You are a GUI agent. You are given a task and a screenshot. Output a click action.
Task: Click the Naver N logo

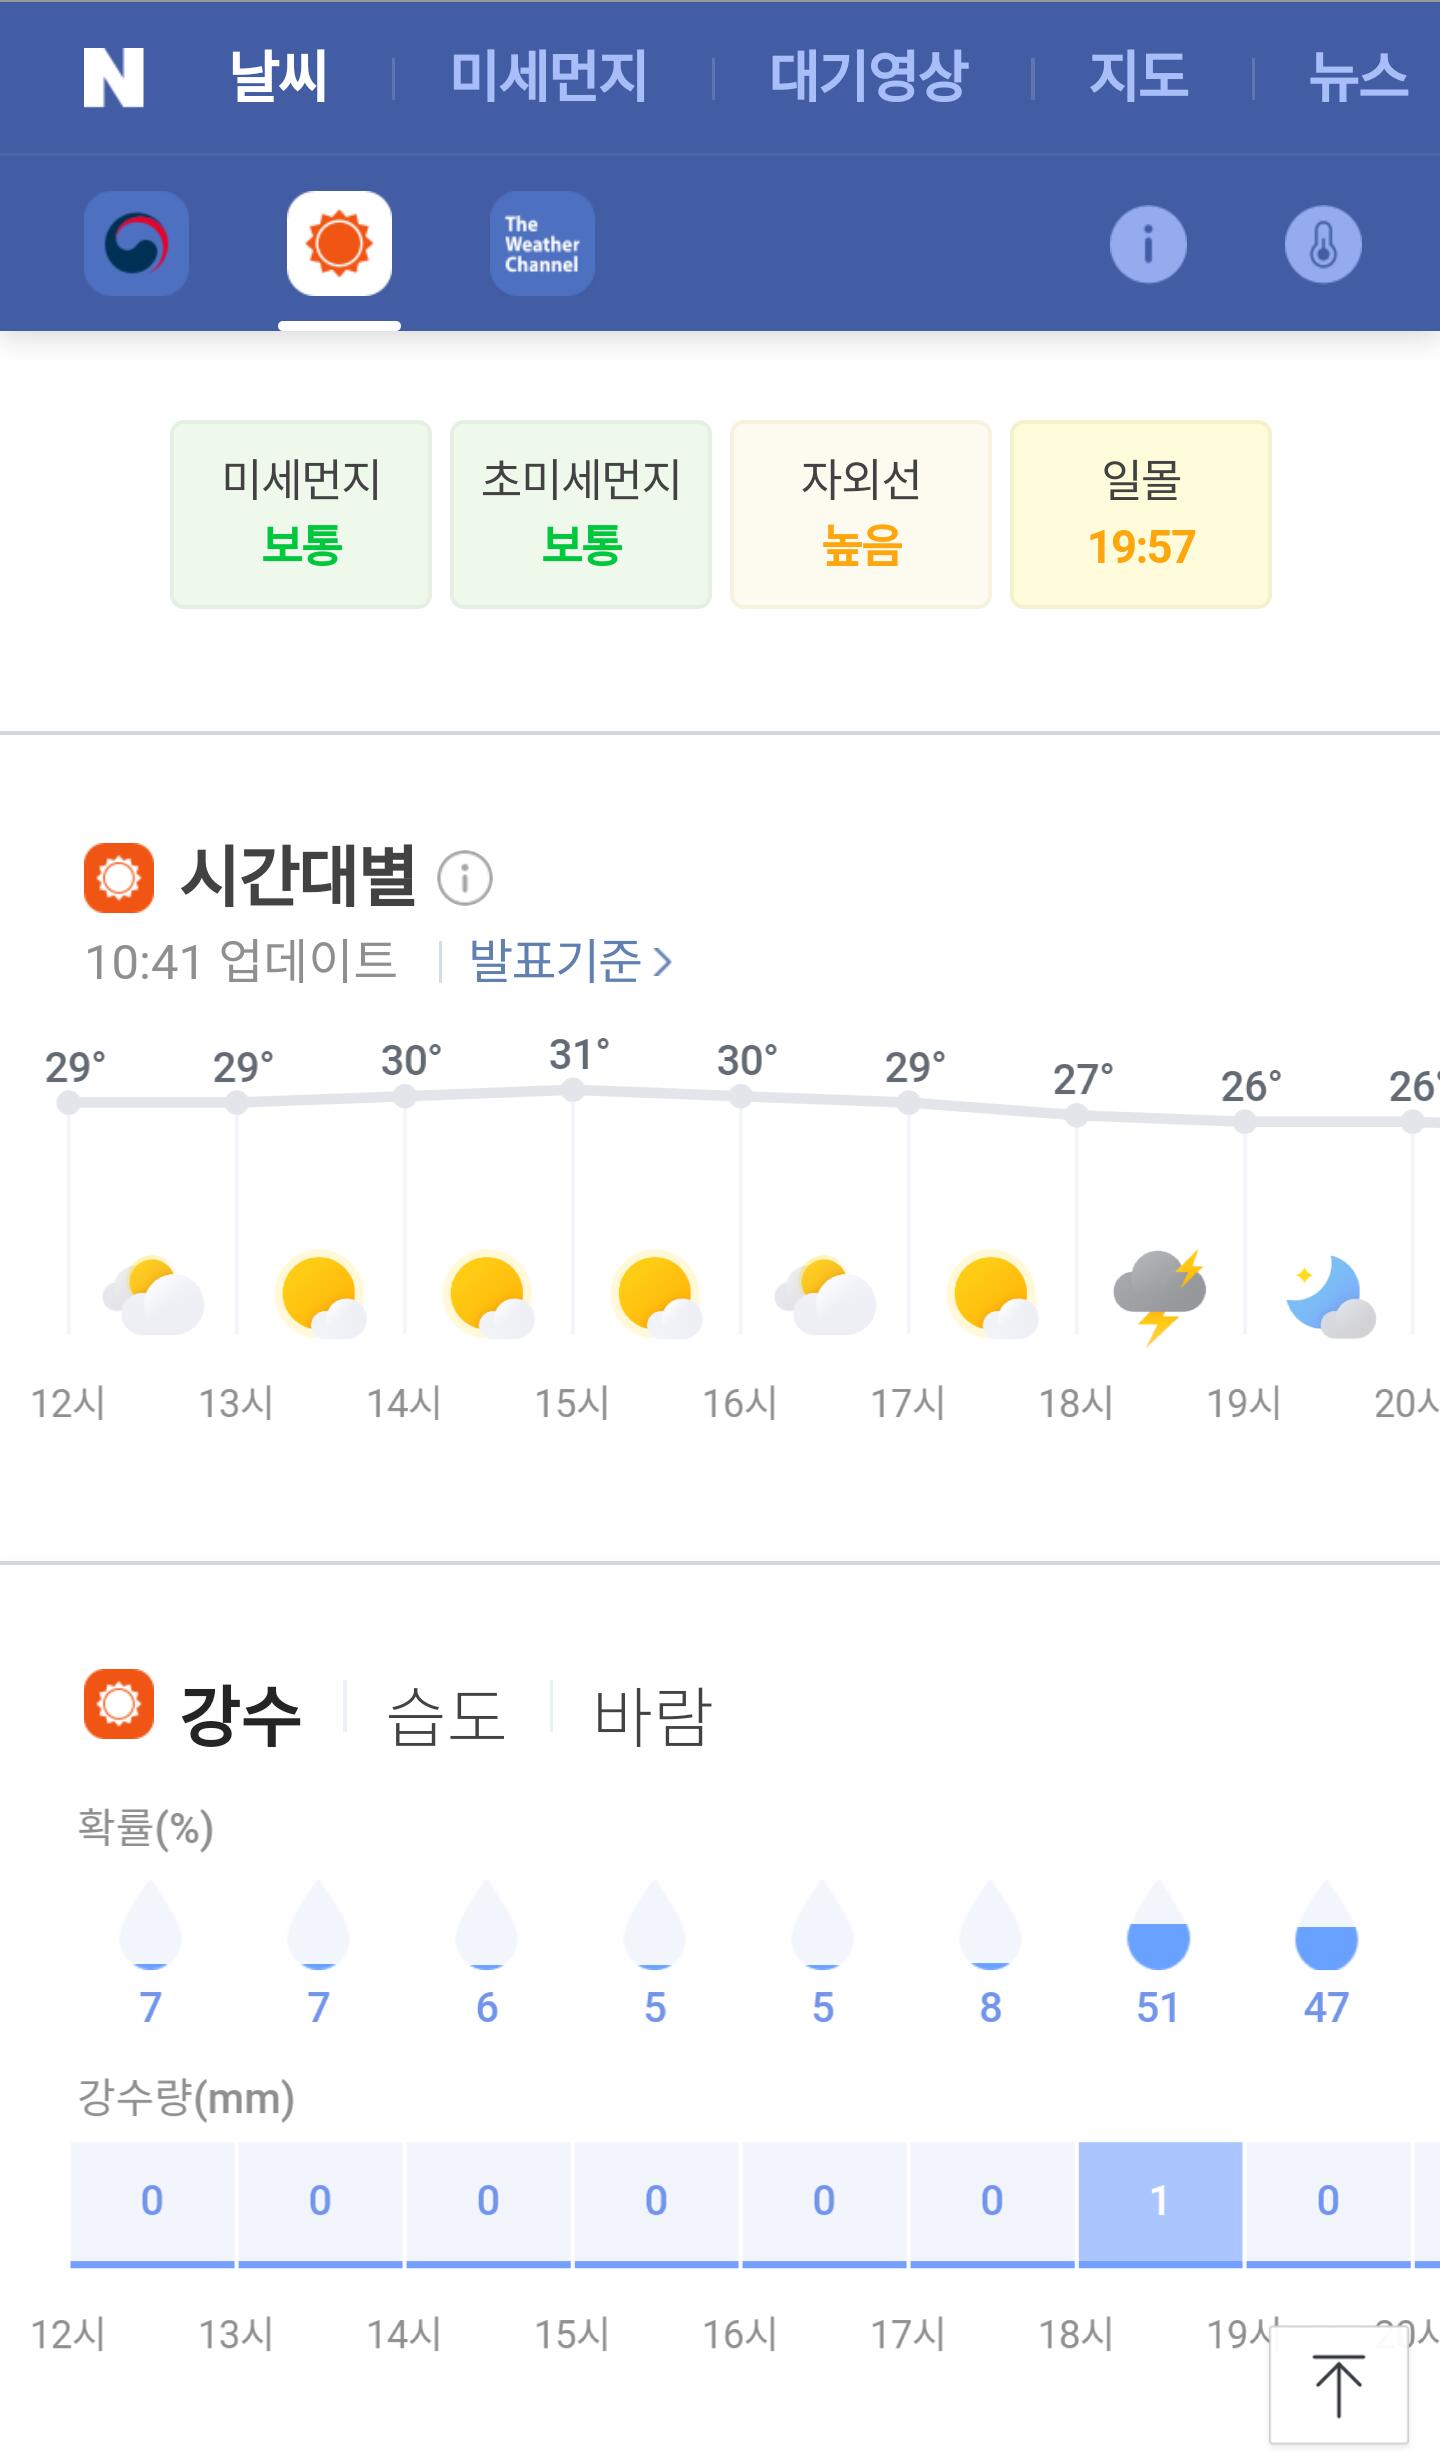113,77
